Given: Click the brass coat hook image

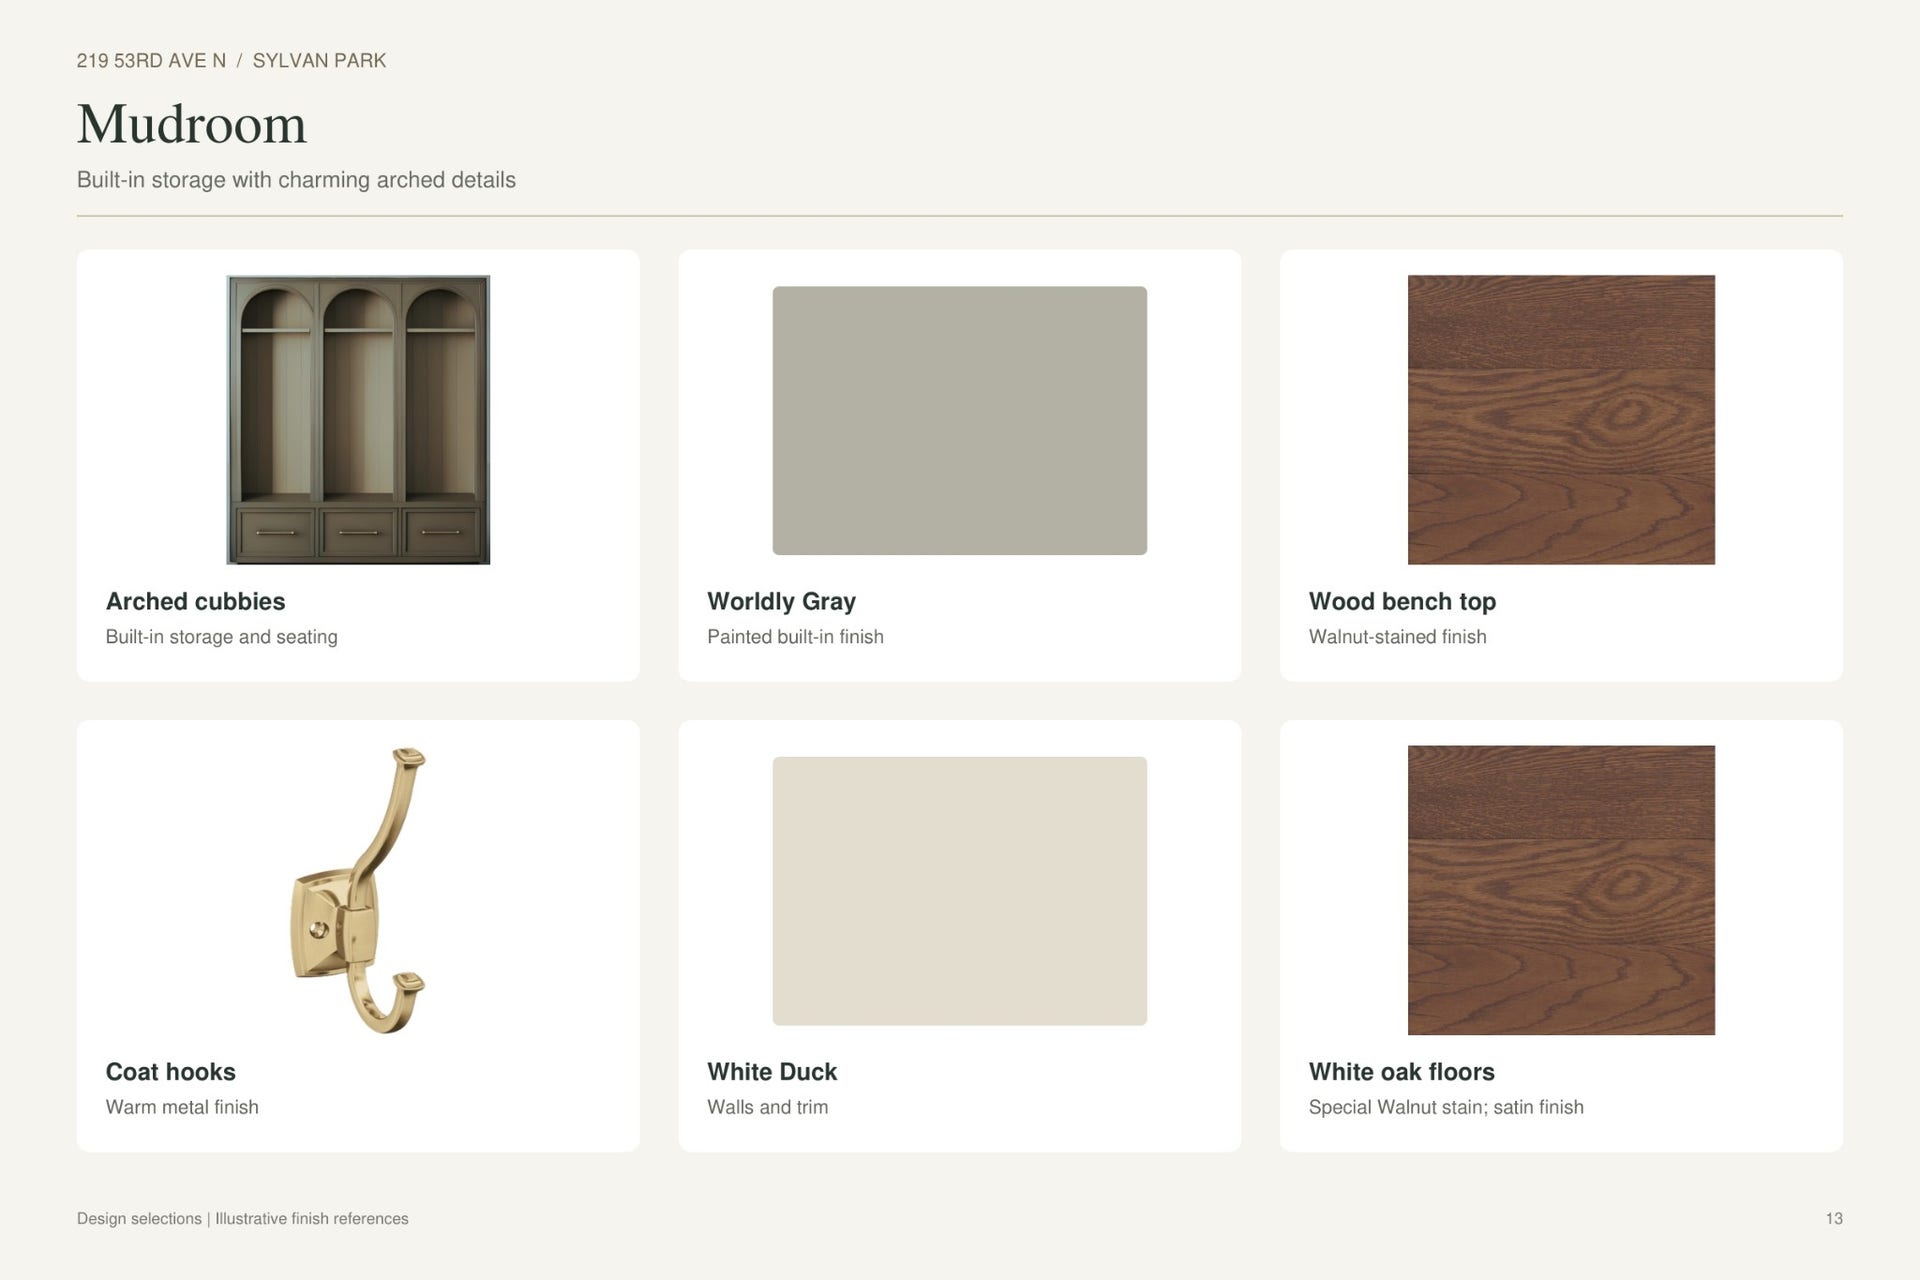Looking at the screenshot, I should pyautogui.click(x=359, y=890).
